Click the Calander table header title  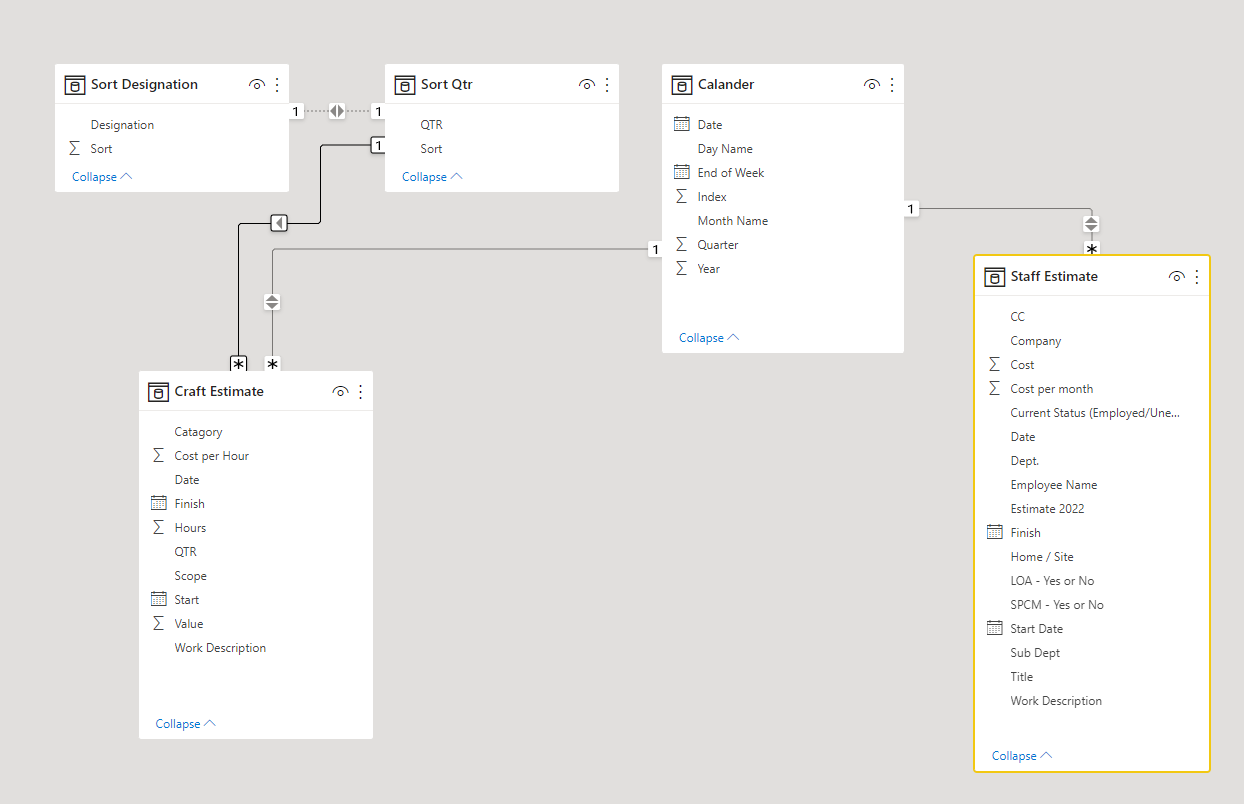coord(726,85)
